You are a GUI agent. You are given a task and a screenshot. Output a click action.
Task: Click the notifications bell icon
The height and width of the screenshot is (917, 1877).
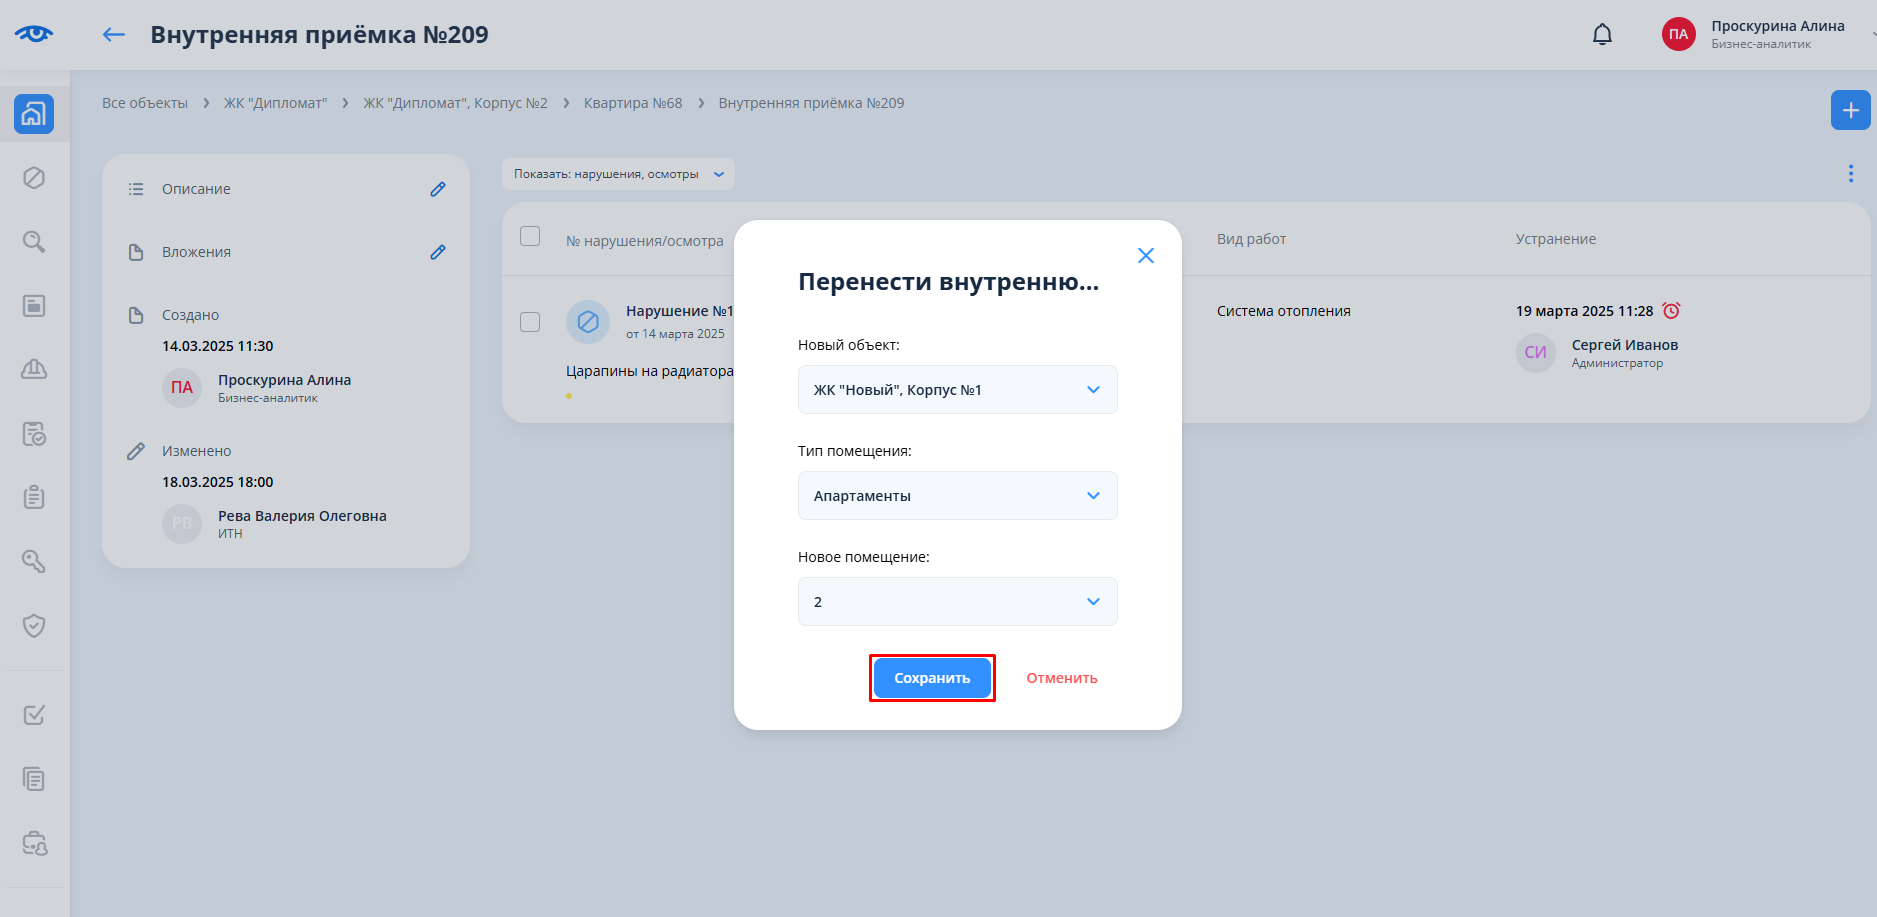pos(1602,35)
